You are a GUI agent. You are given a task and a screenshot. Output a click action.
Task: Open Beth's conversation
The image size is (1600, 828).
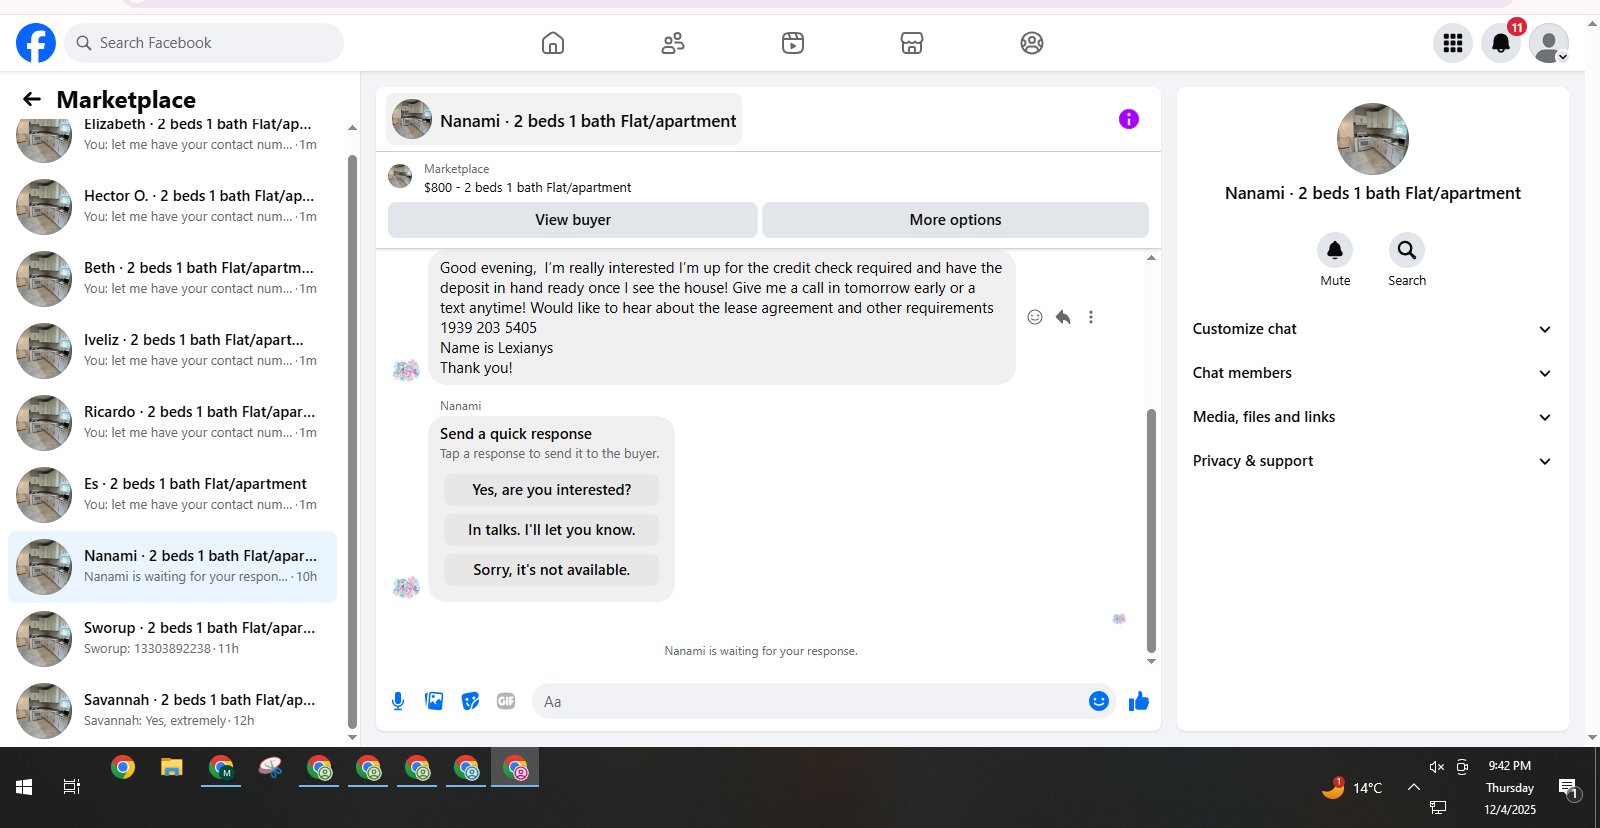point(172,279)
